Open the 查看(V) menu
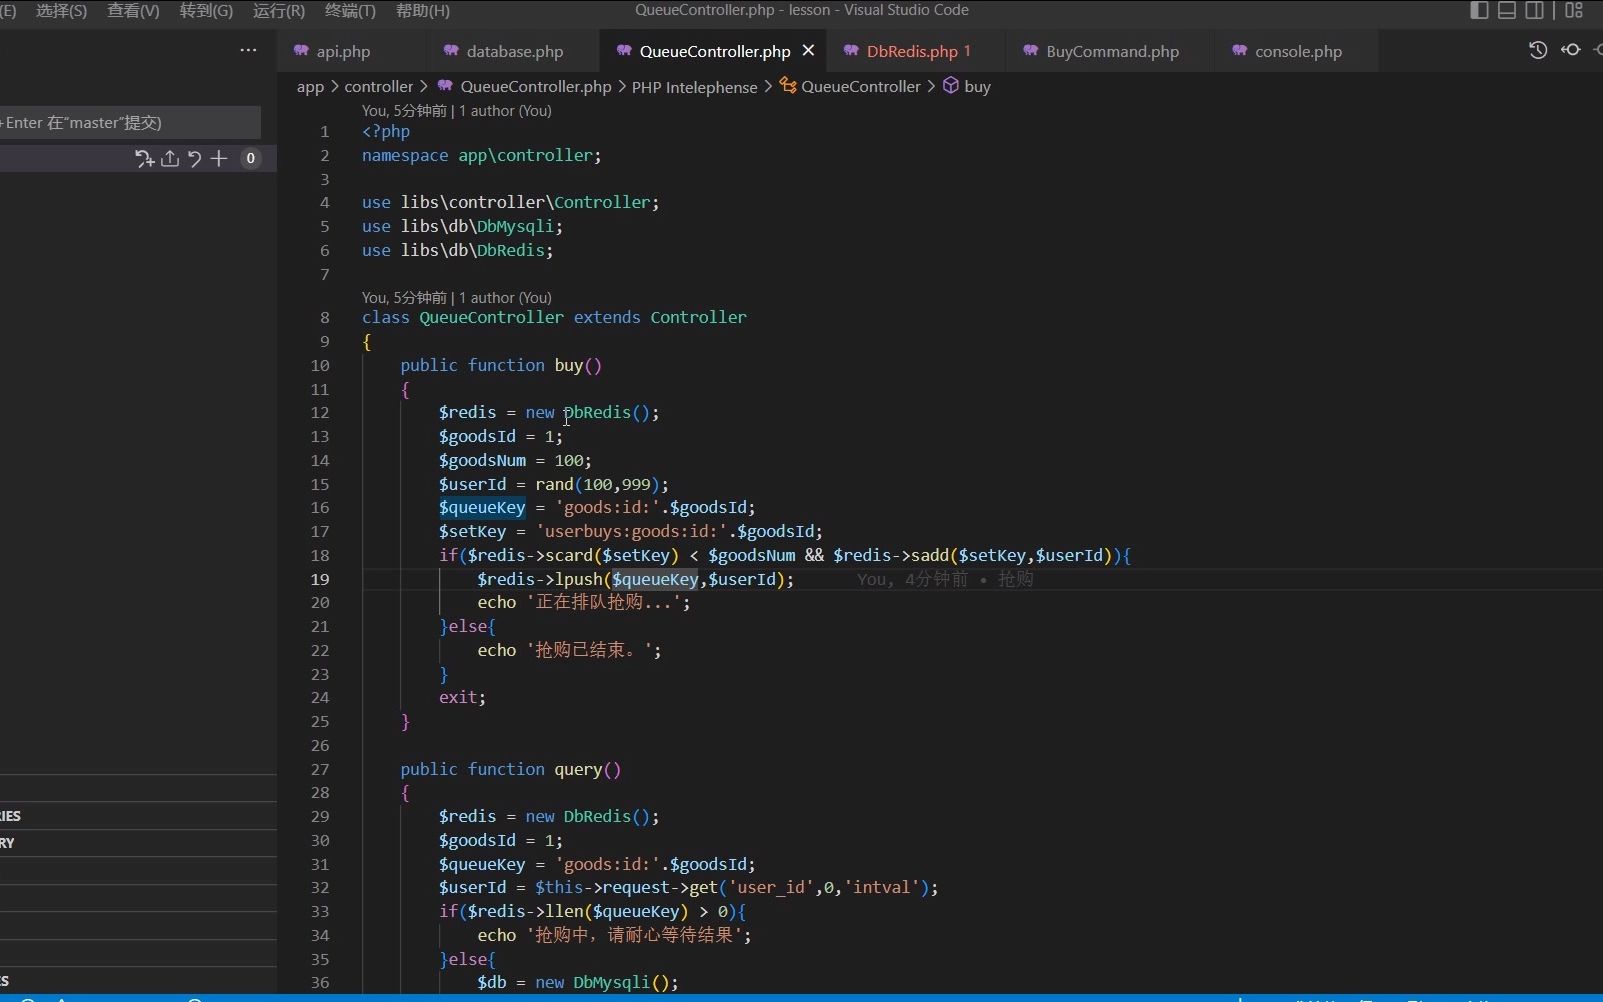This screenshot has height=1002, width=1603. [133, 11]
